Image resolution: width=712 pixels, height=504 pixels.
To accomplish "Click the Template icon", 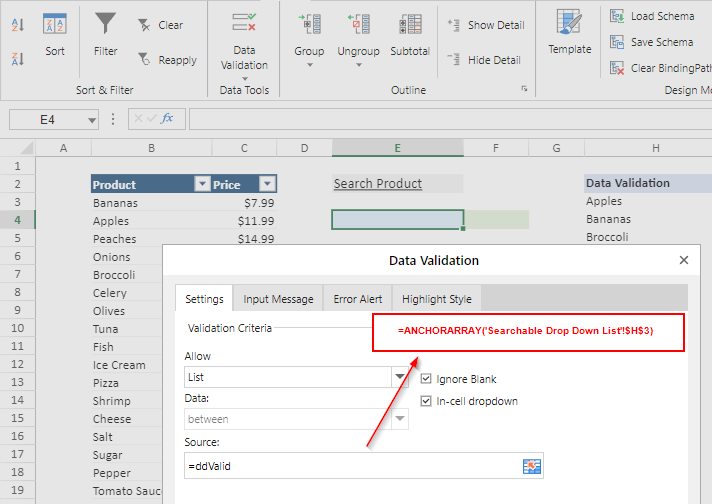I will [569, 24].
